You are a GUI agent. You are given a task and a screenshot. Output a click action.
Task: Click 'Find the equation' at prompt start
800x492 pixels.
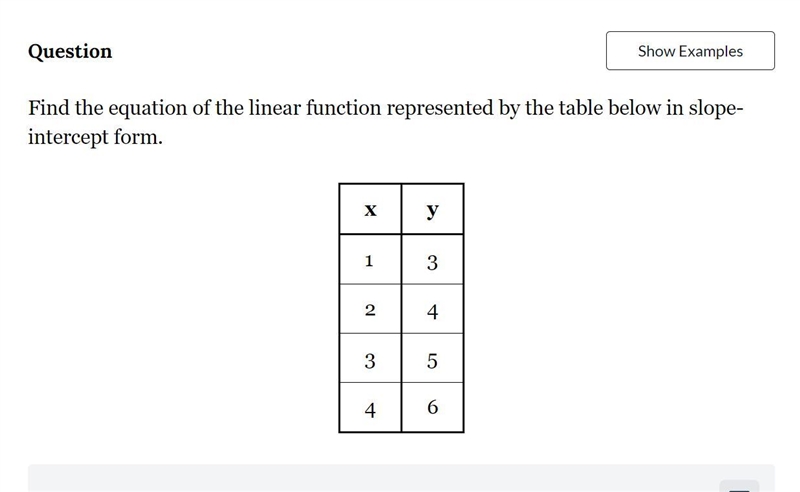tap(108, 109)
